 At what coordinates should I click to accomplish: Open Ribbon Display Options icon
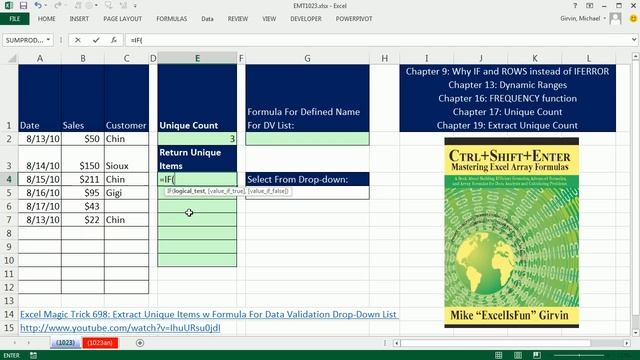590,6
